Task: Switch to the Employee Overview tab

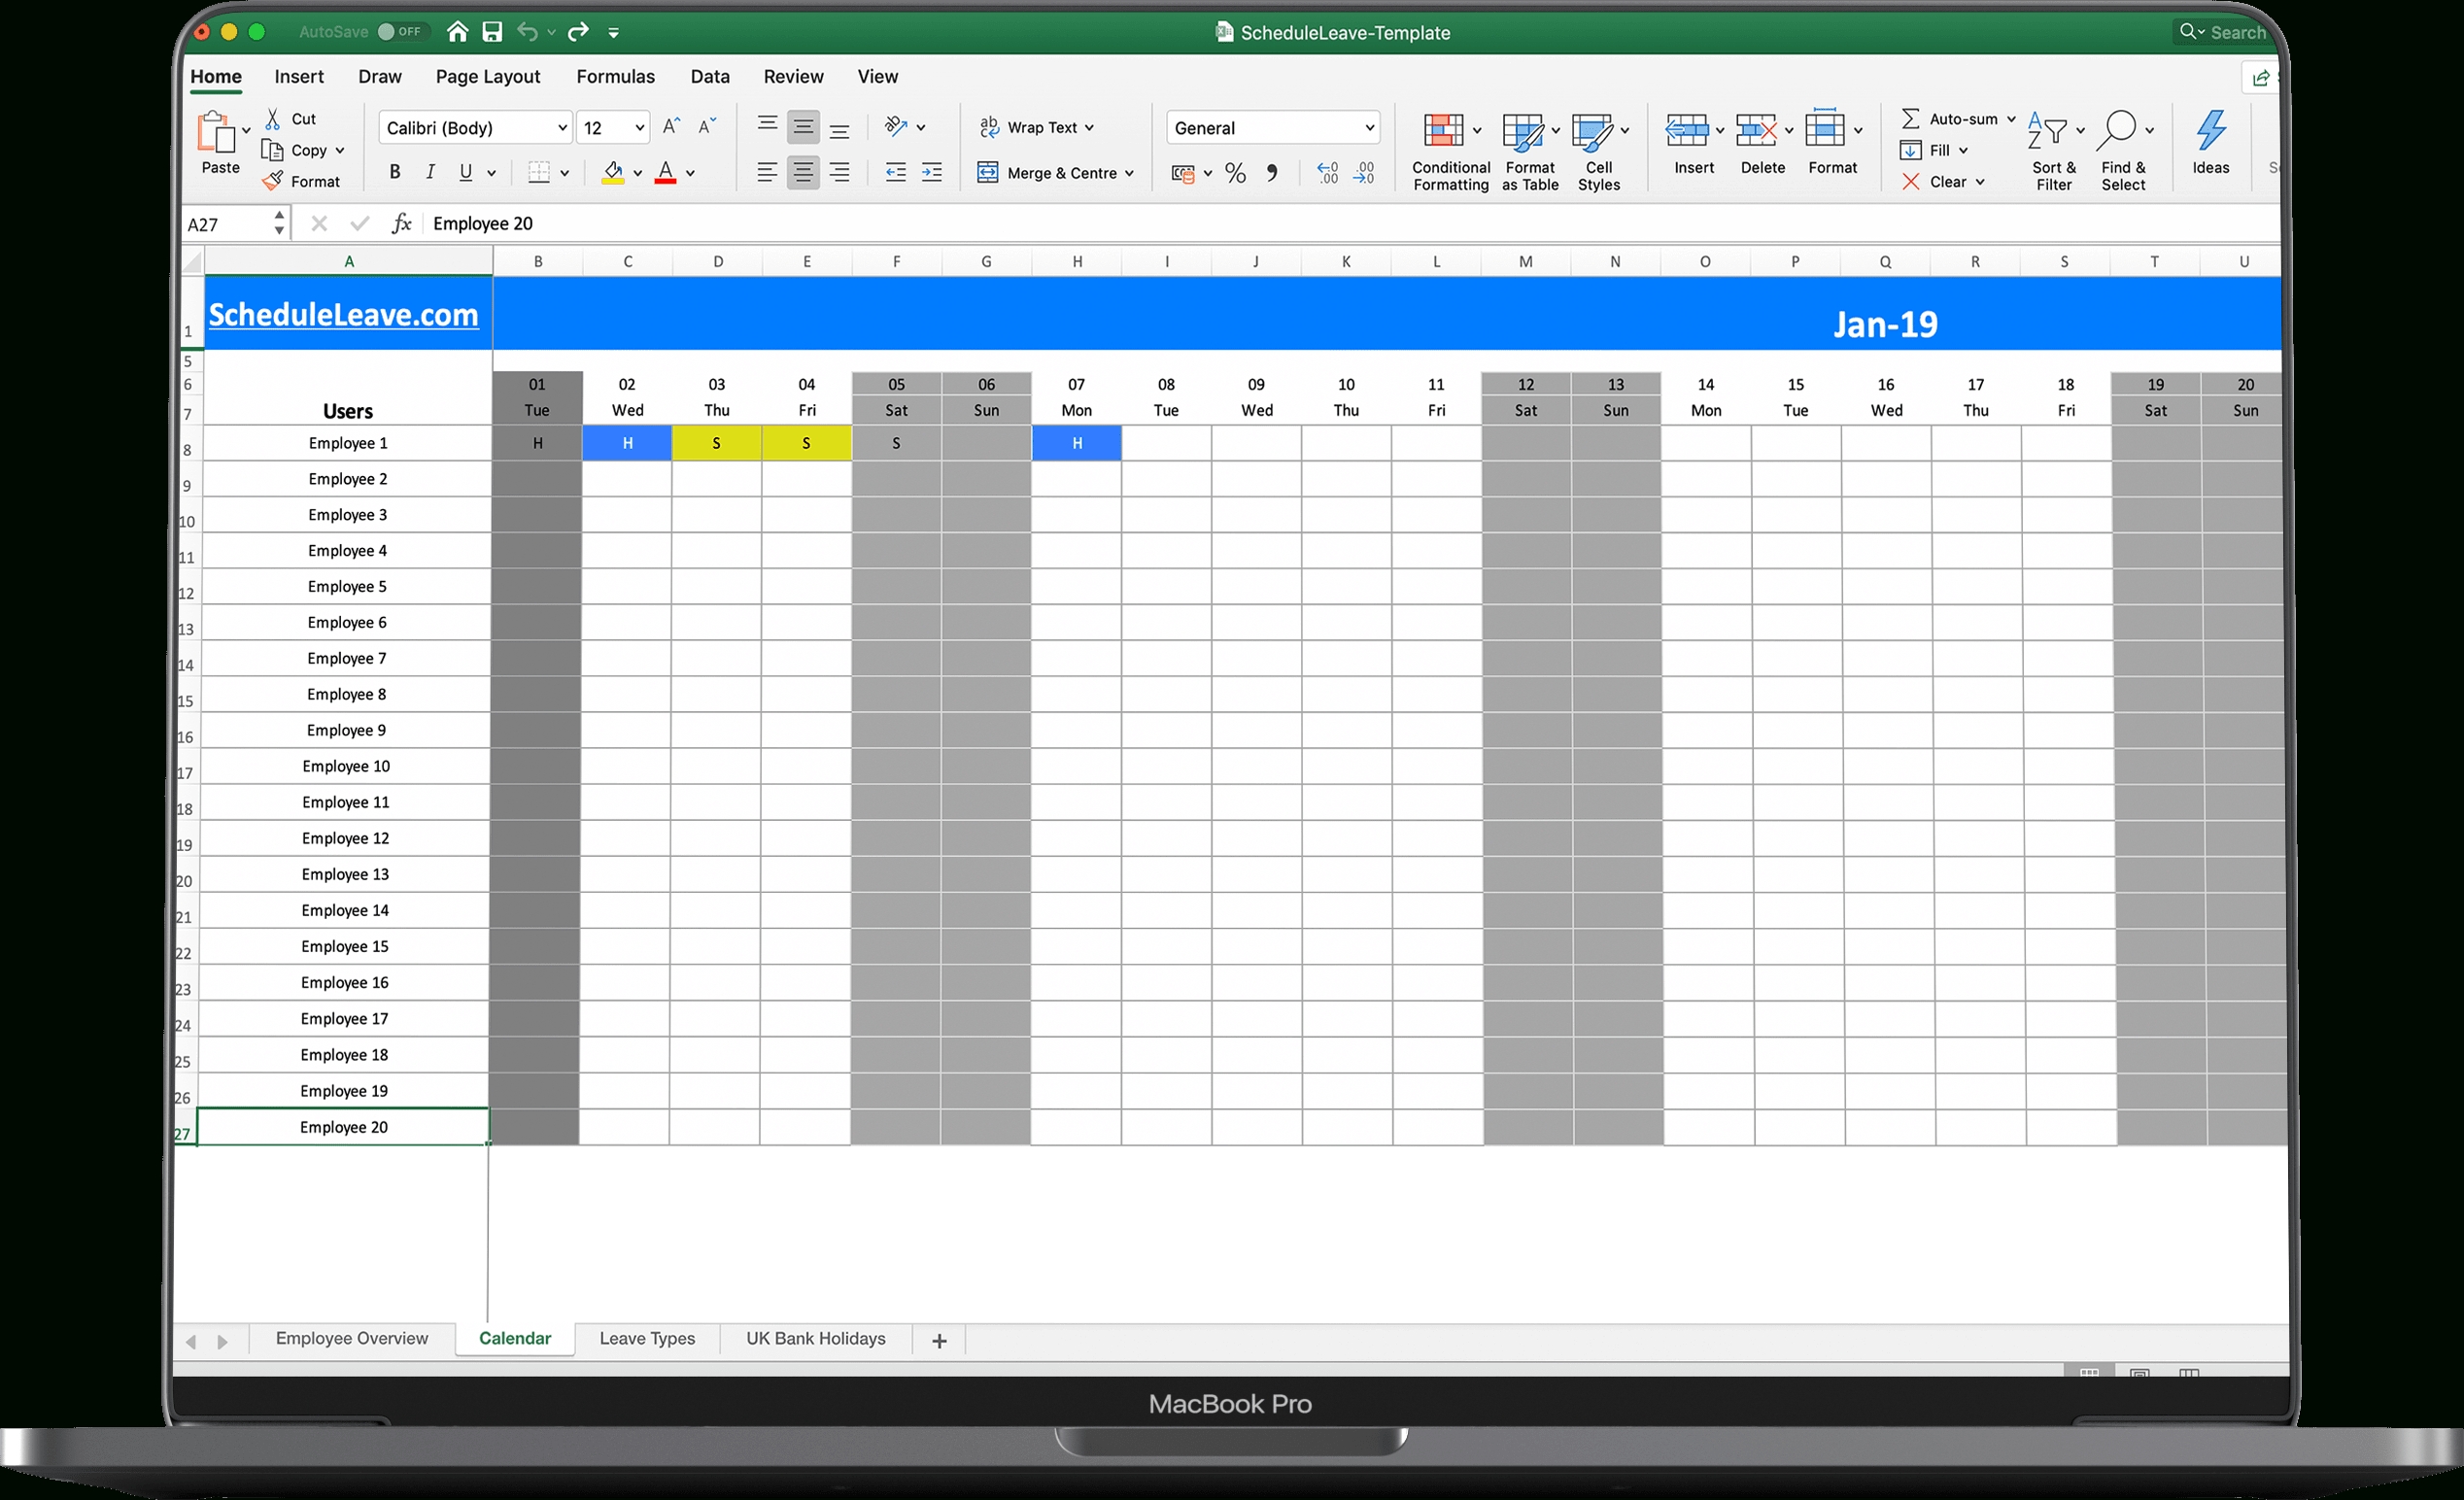Action: [350, 1340]
